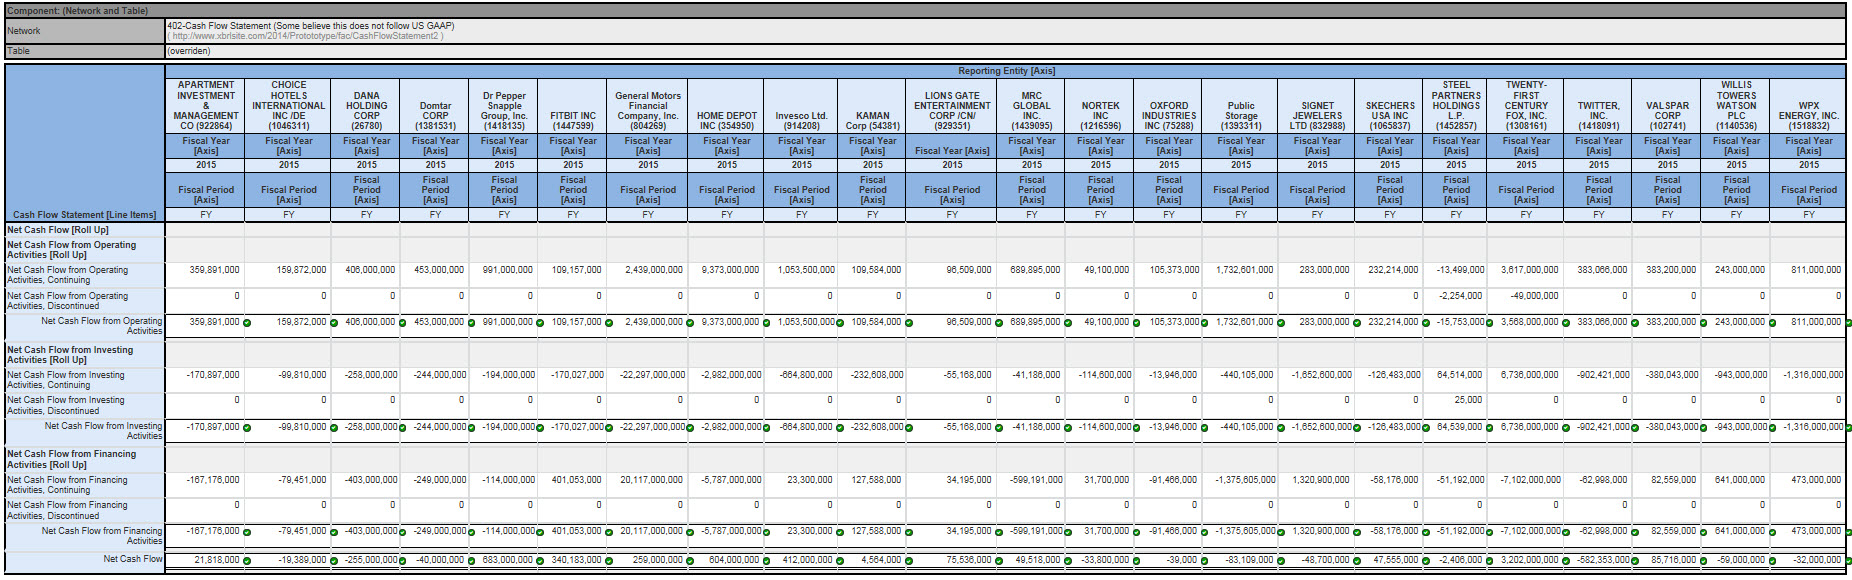Image resolution: width=1852 pixels, height=580 pixels.
Task: Select the Reporting Entity [Axis] header
Action: (x=1006, y=71)
